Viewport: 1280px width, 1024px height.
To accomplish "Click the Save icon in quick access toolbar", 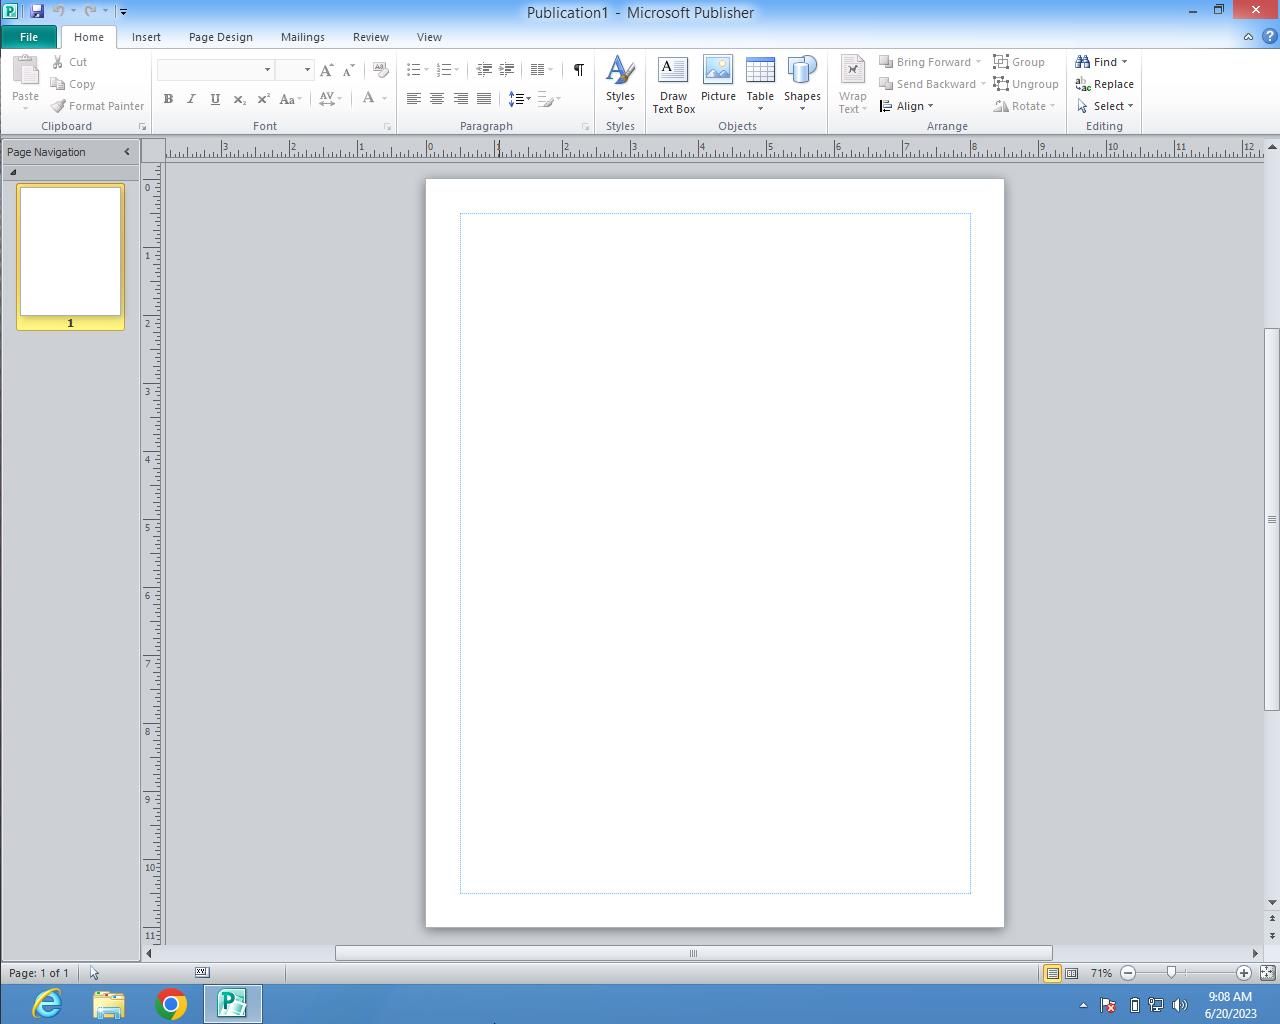I will [37, 11].
